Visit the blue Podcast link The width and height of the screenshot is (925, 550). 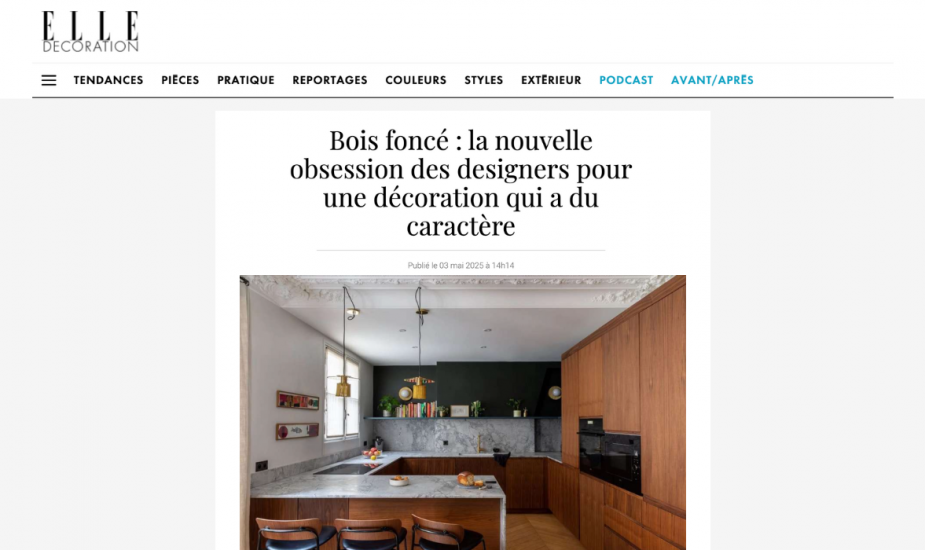coord(626,80)
